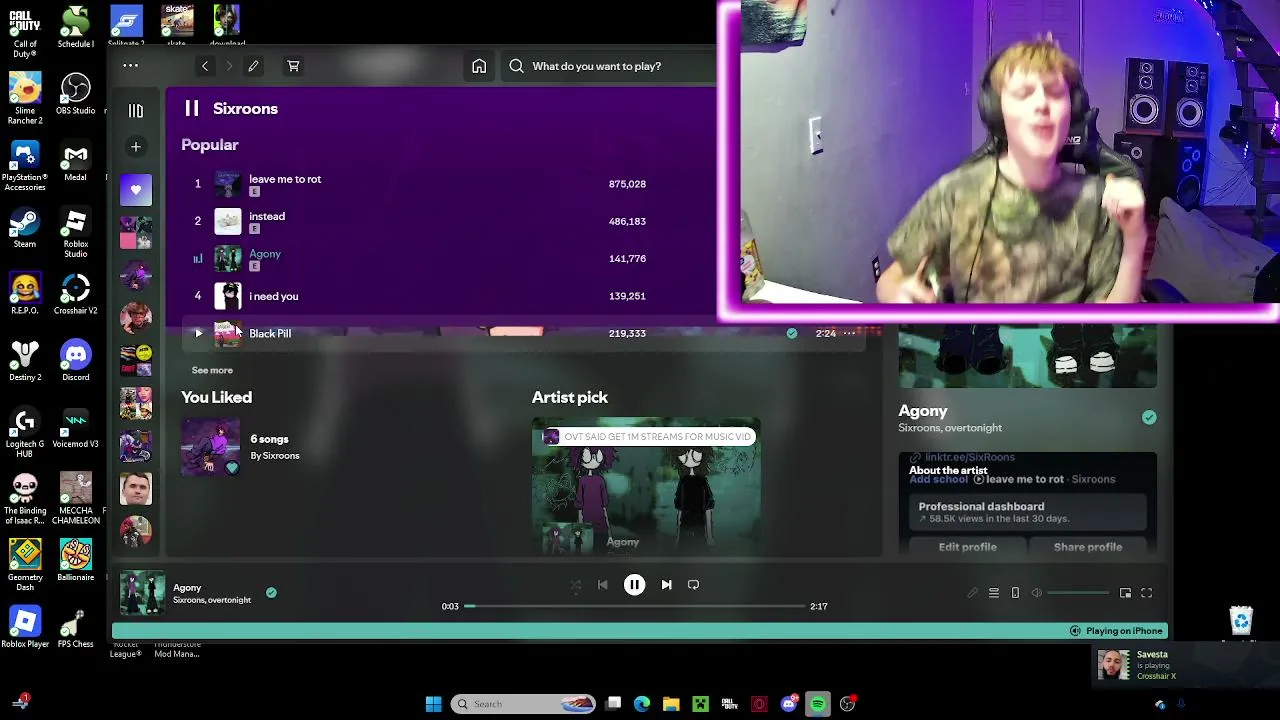Skip to the next track
Image resolution: width=1280 pixels, height=720 pixels.
[x=666, y=585]
